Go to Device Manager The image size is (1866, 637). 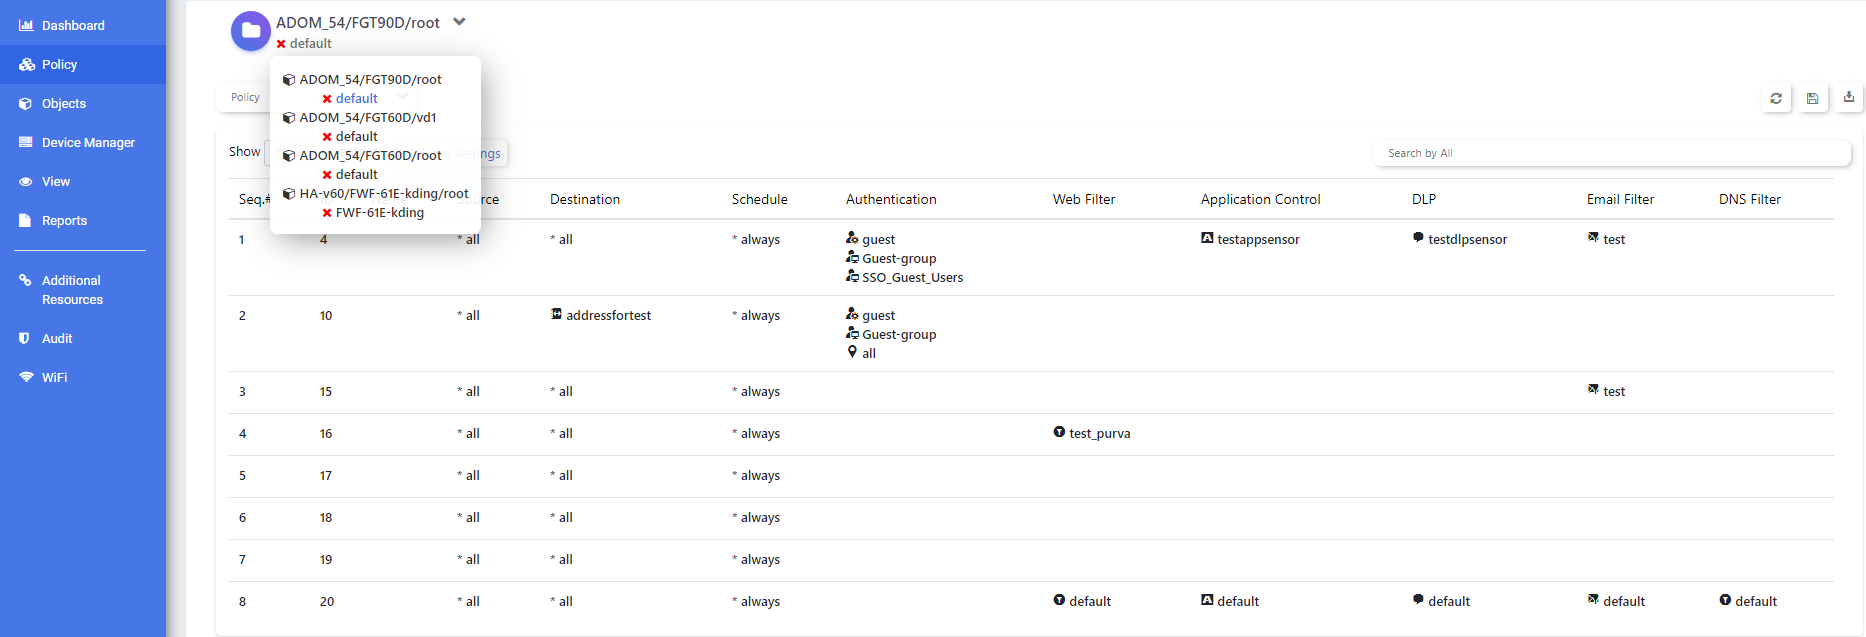pos(83,142)
